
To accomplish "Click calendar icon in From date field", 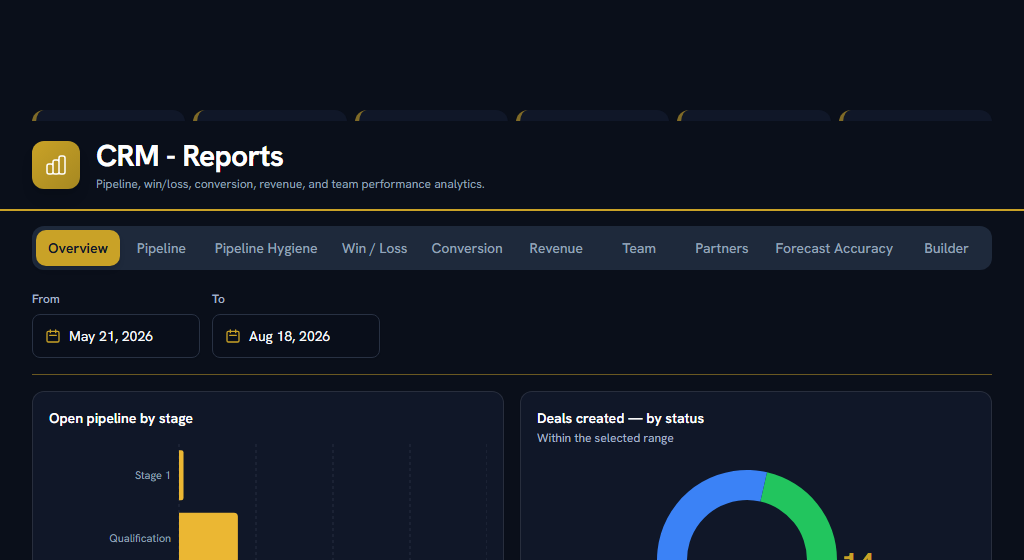I will pos(53,336).
